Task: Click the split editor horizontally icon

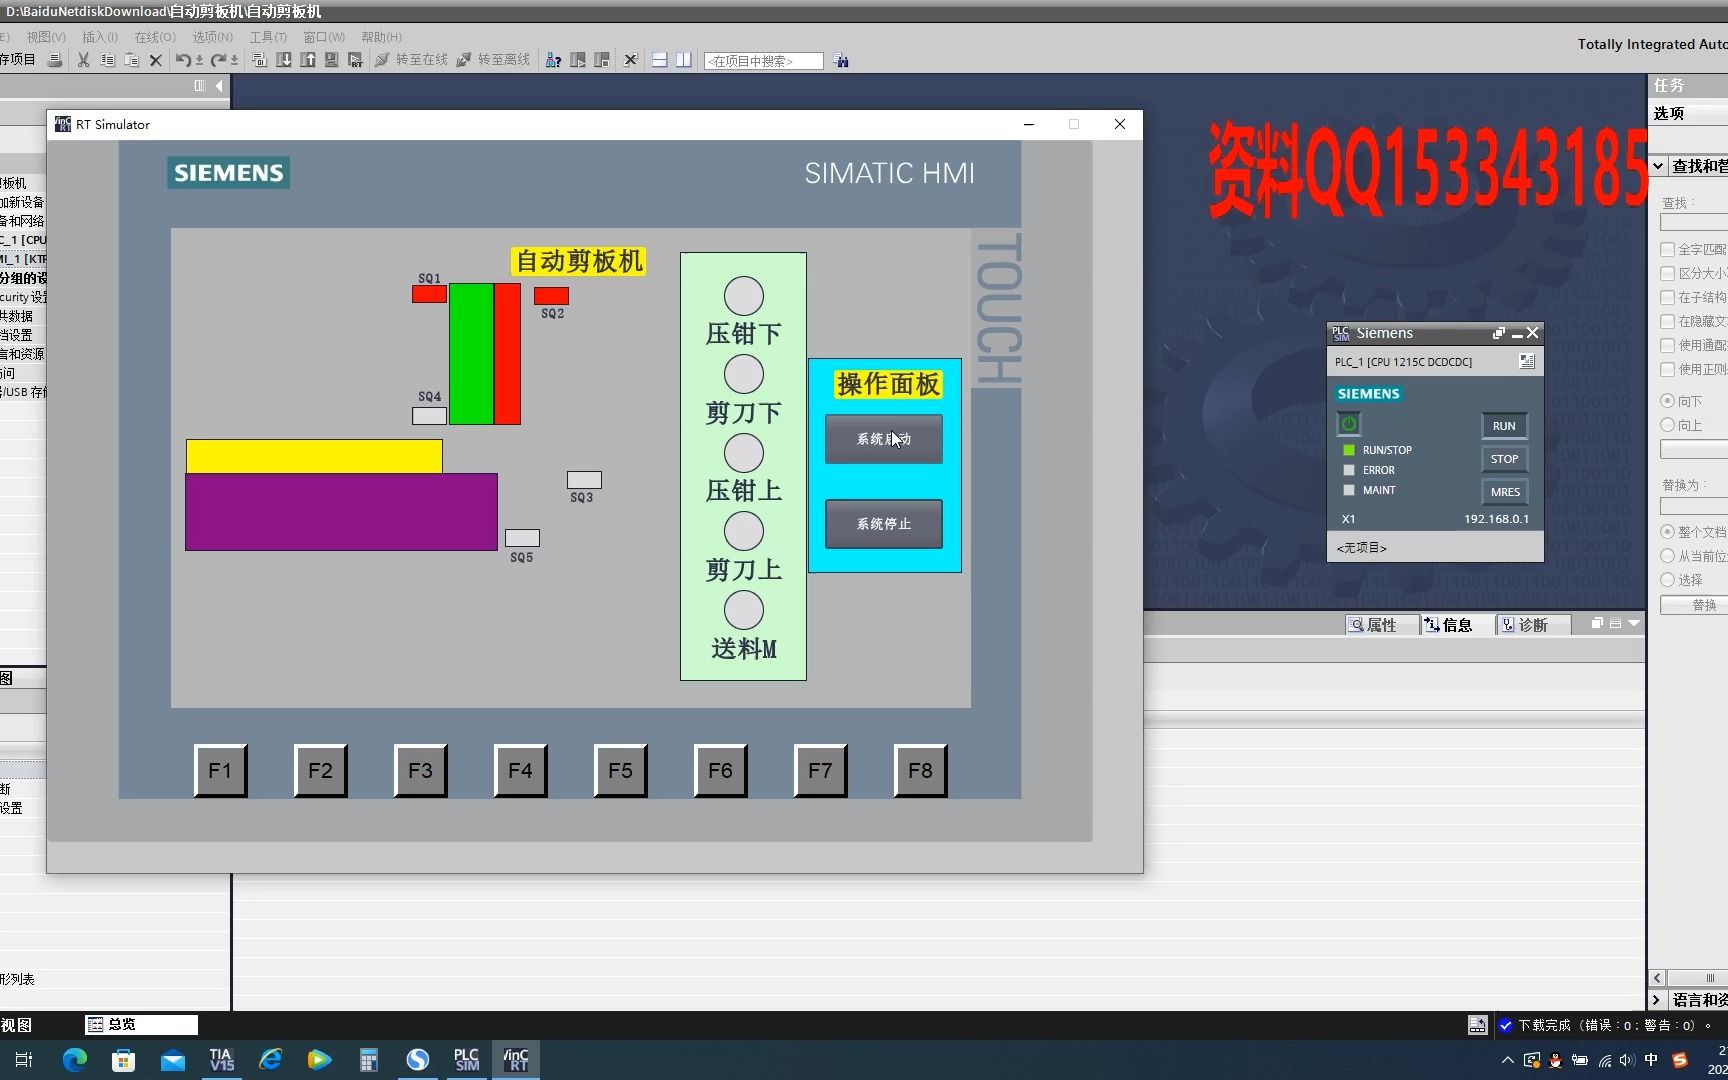Action: point(660,60)
